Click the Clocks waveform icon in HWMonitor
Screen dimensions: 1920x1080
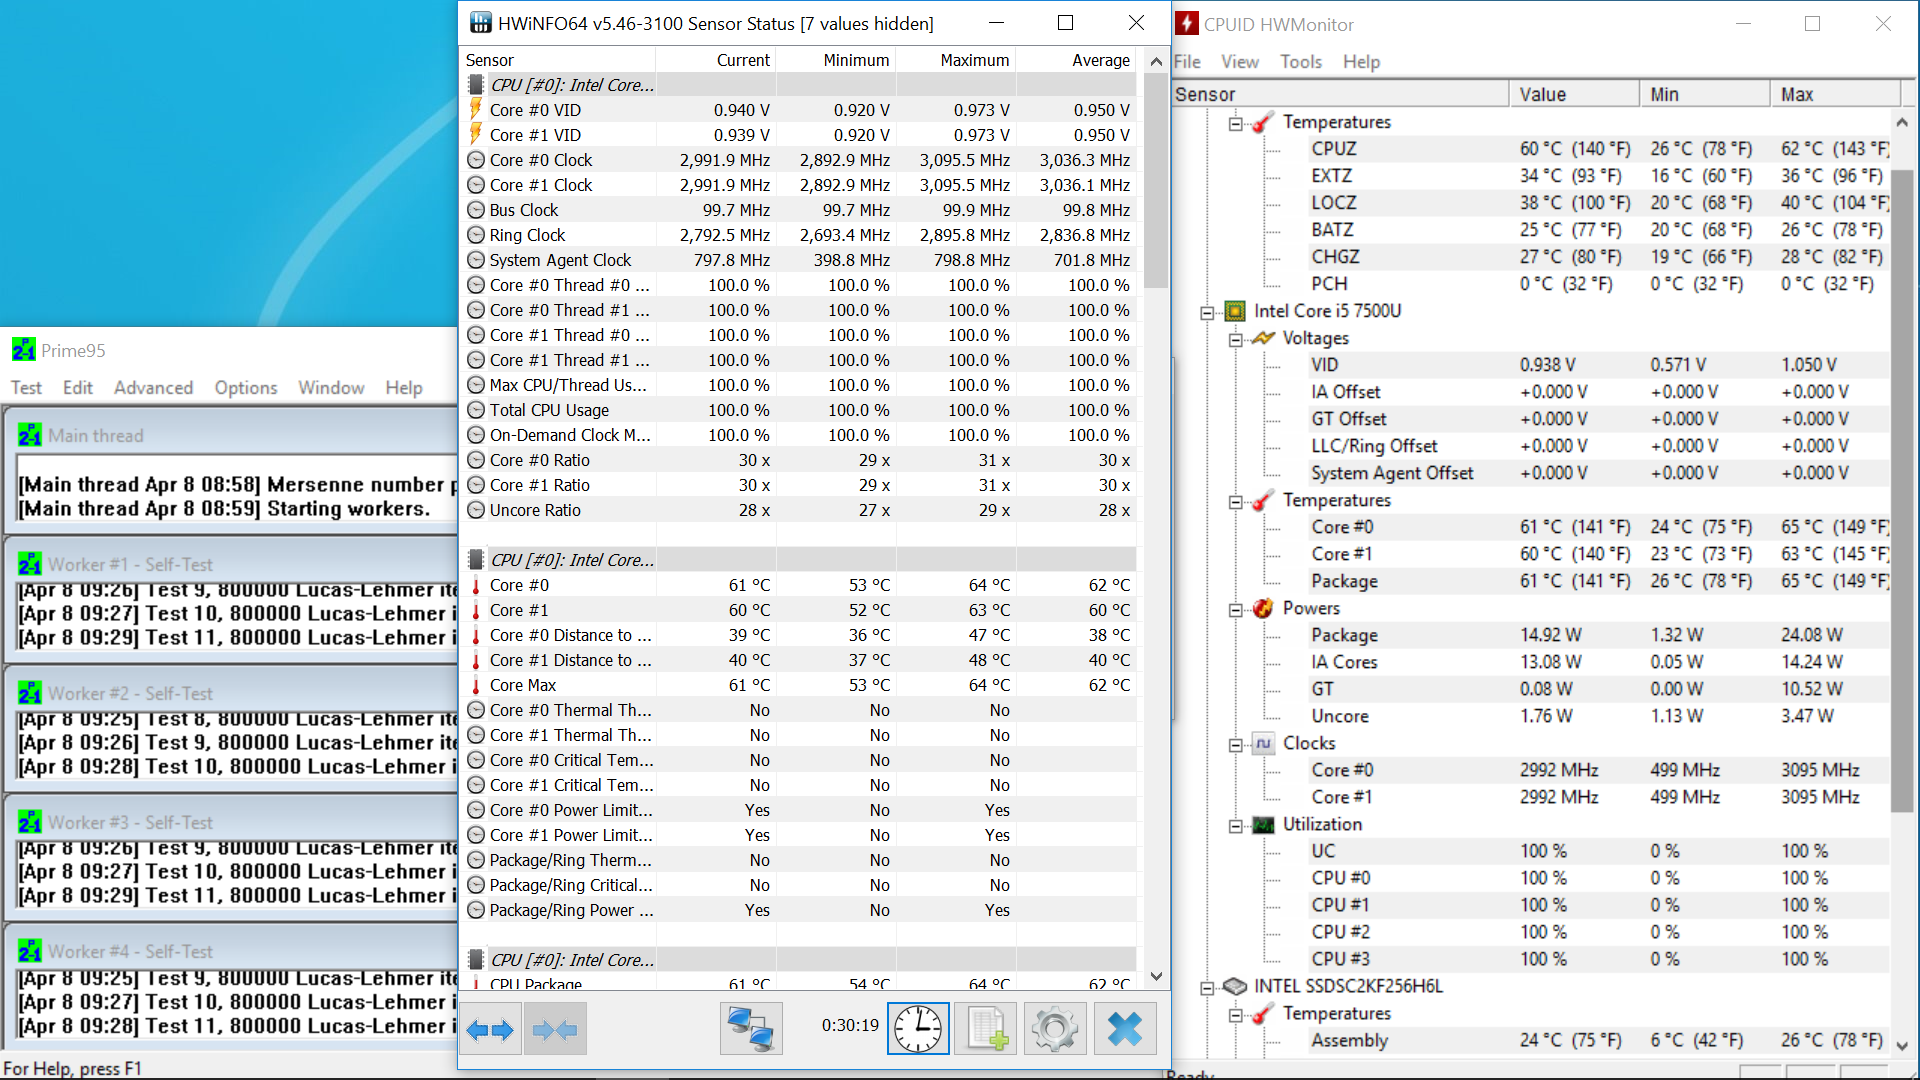tap(1263, 743)
